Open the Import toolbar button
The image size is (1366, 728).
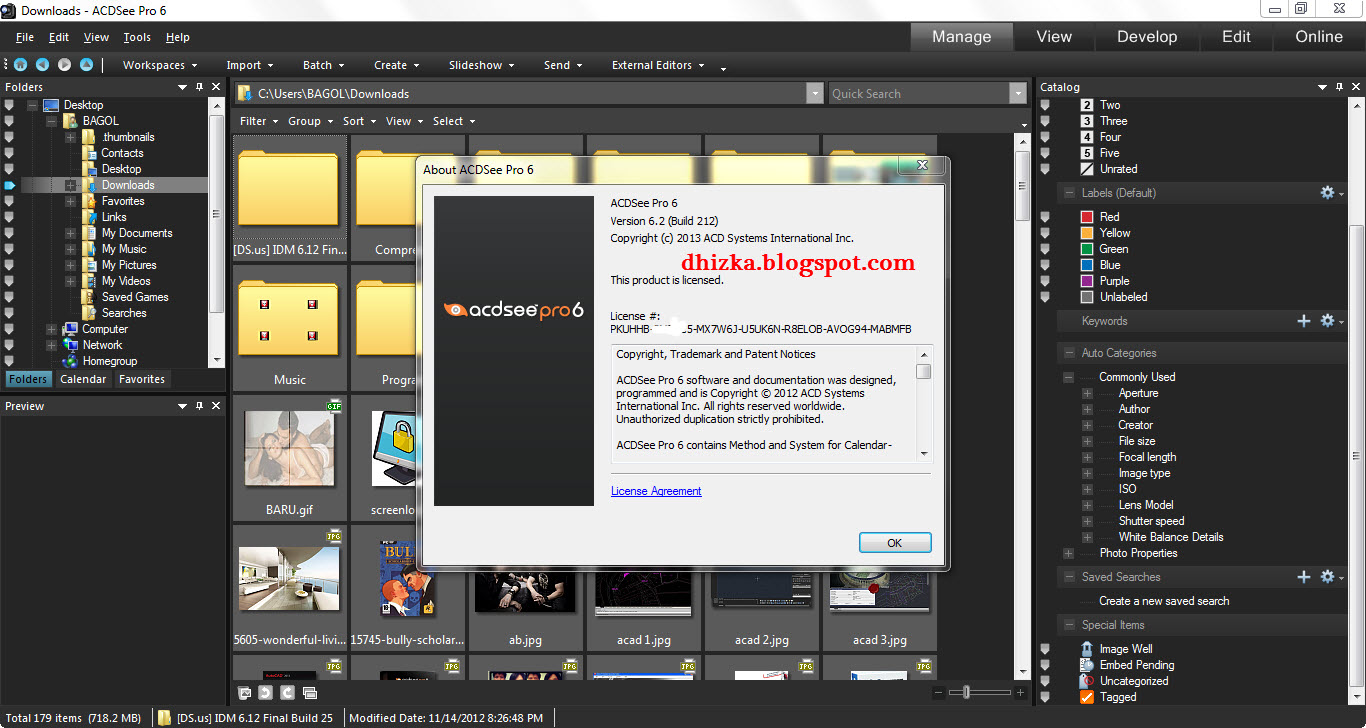pyautogui.click(x=250, y=65)
